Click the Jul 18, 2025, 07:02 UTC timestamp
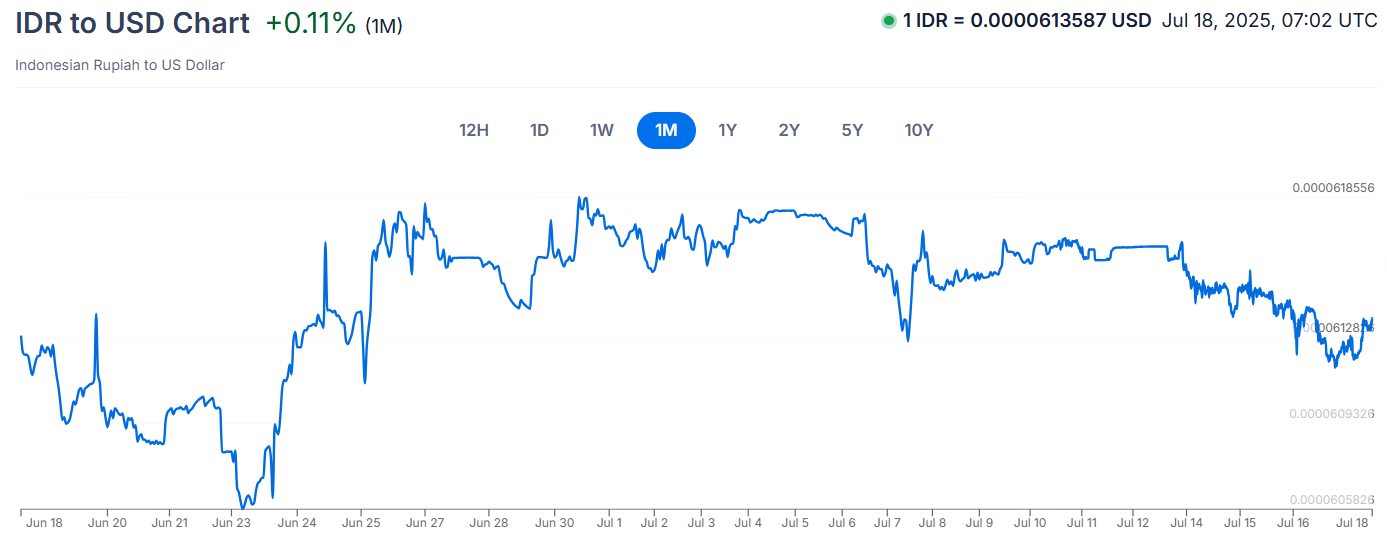This screenshot has height=541, width=1387. [x=1268, y=21]
